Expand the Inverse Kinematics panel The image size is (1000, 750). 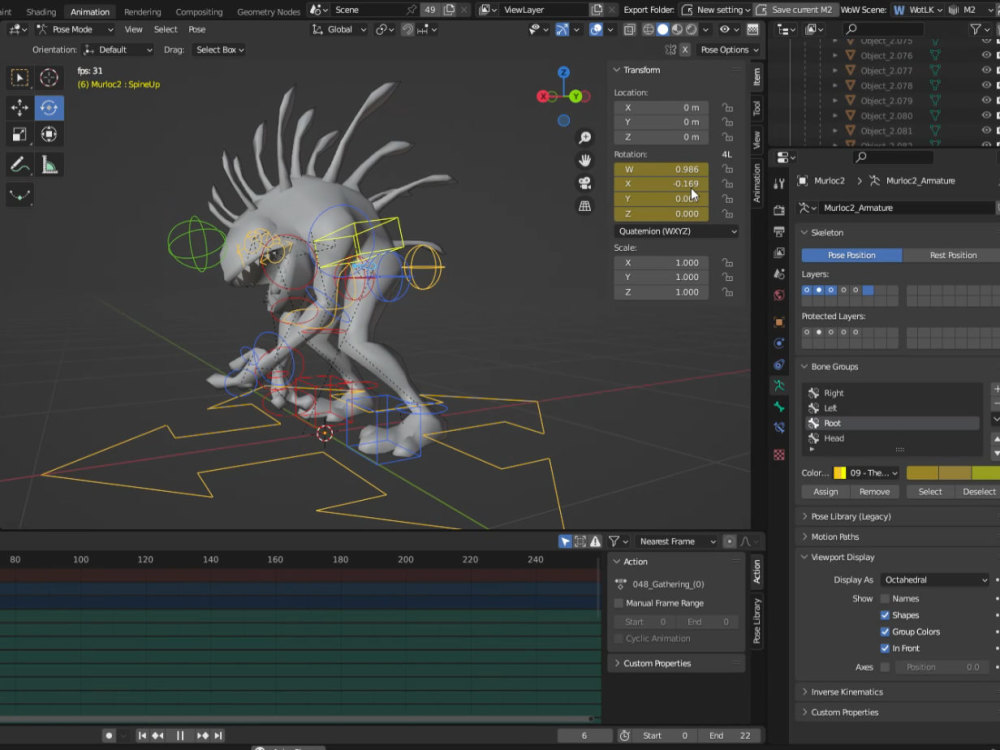(847, 692)
